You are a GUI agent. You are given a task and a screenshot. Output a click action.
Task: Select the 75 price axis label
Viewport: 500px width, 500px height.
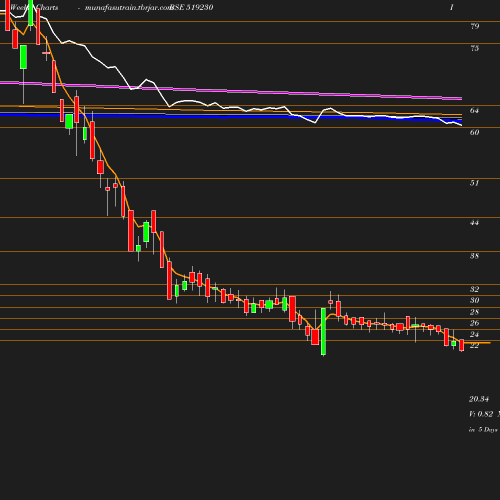tap(475, 48)
